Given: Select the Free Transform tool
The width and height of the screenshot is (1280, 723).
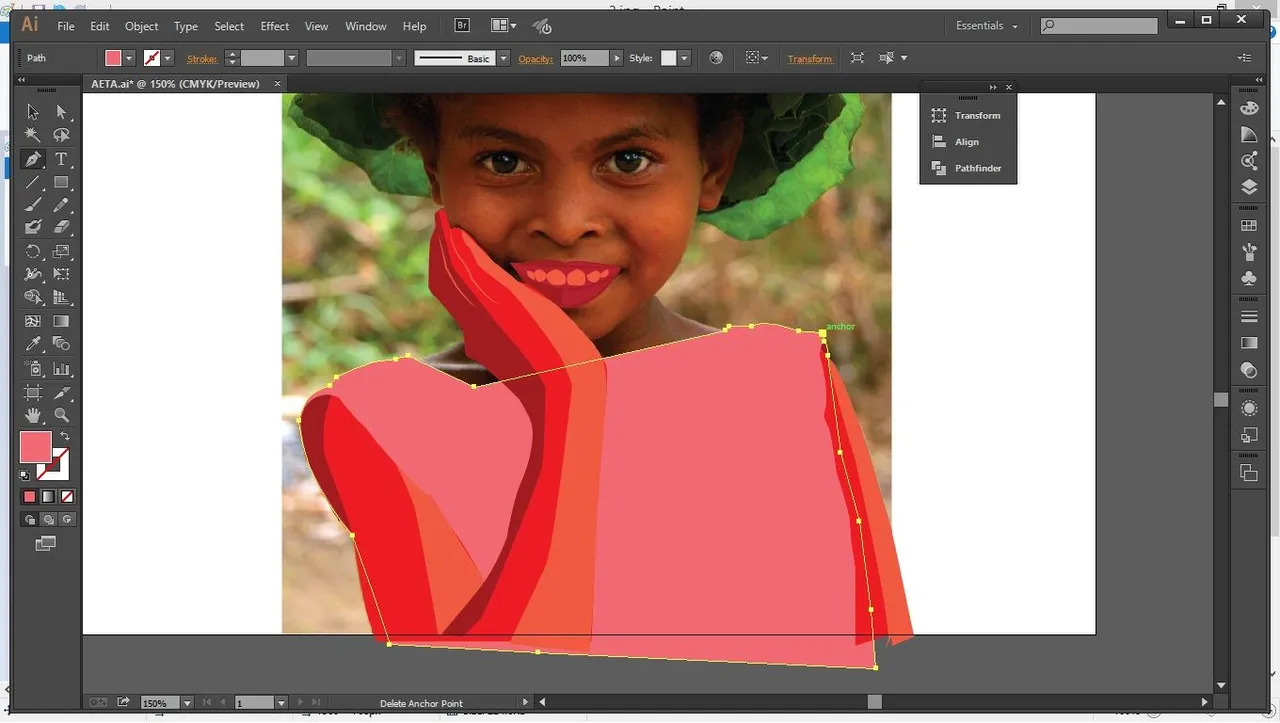Looking at the screenshot, I should pyautogui.click(x=61, y=275).
